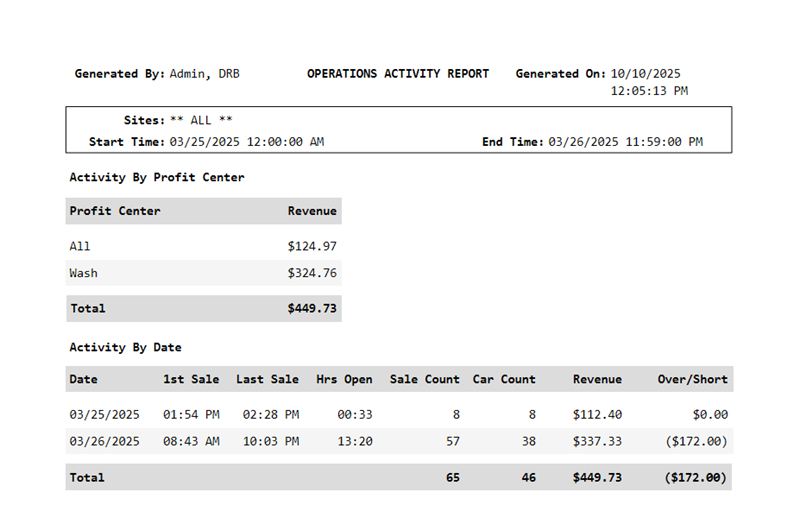
Task: Click the $124.97 revenue for All
Action: pyautogui.click(x=312, y=246)
